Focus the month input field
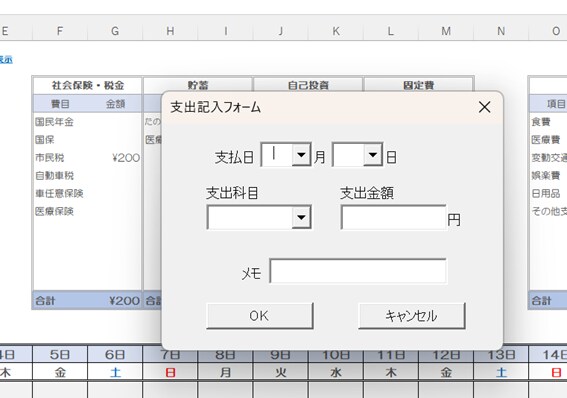The width and height of the screenshot is (567, 398). click(x=277, y=155)
